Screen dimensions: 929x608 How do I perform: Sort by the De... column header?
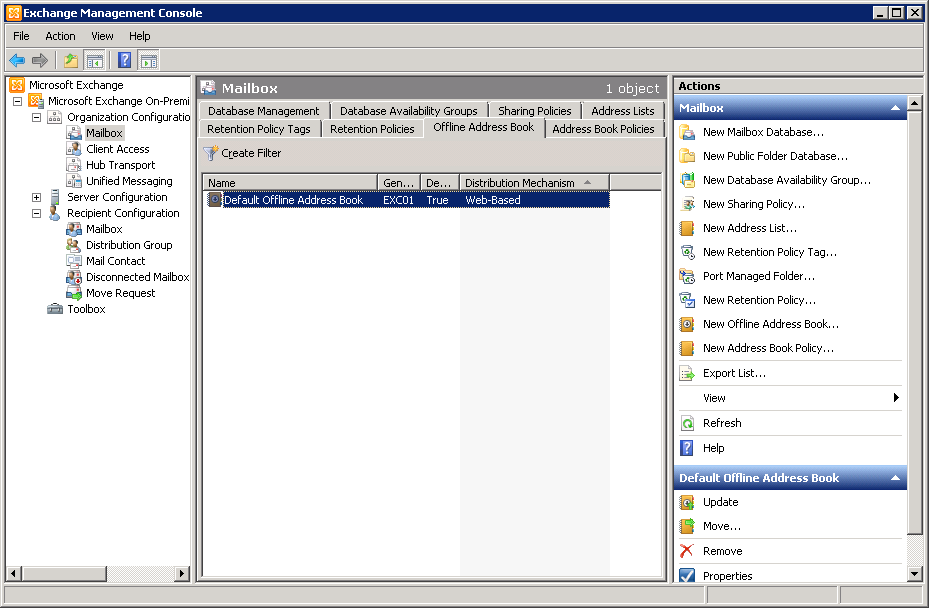tap(440, 183)
